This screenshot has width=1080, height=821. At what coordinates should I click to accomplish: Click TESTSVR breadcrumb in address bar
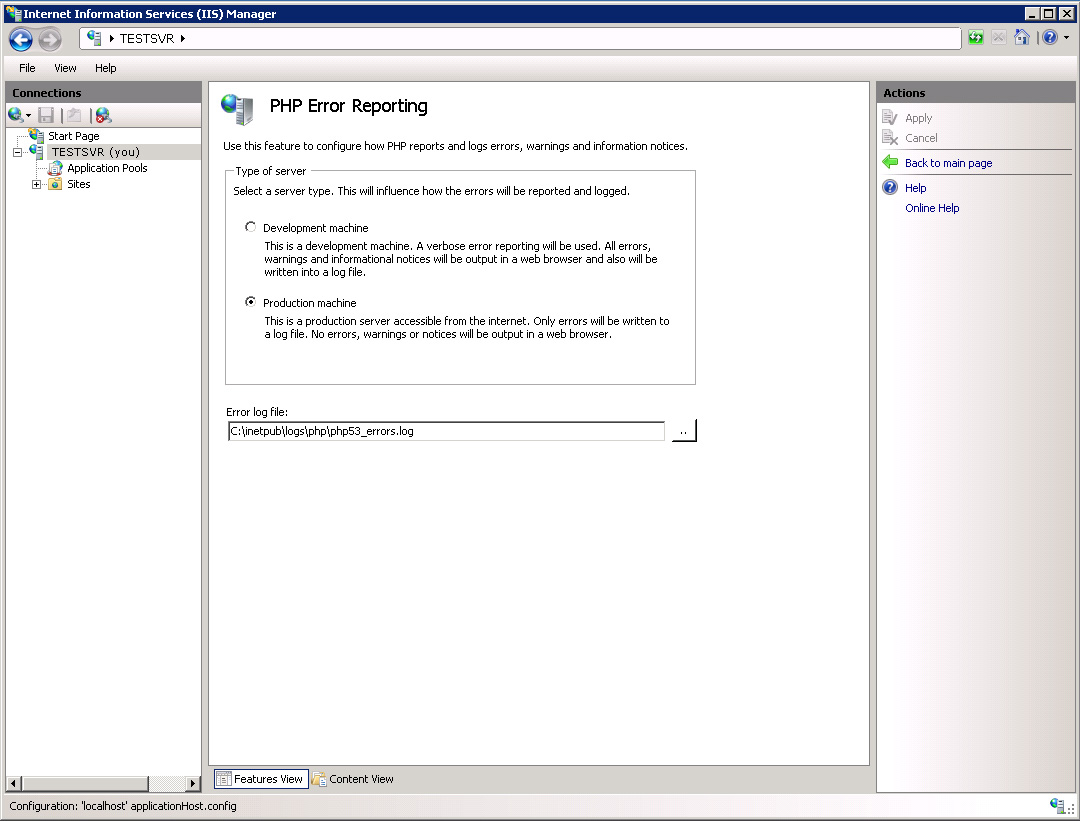pyautogui.click(x=147, y=39)
